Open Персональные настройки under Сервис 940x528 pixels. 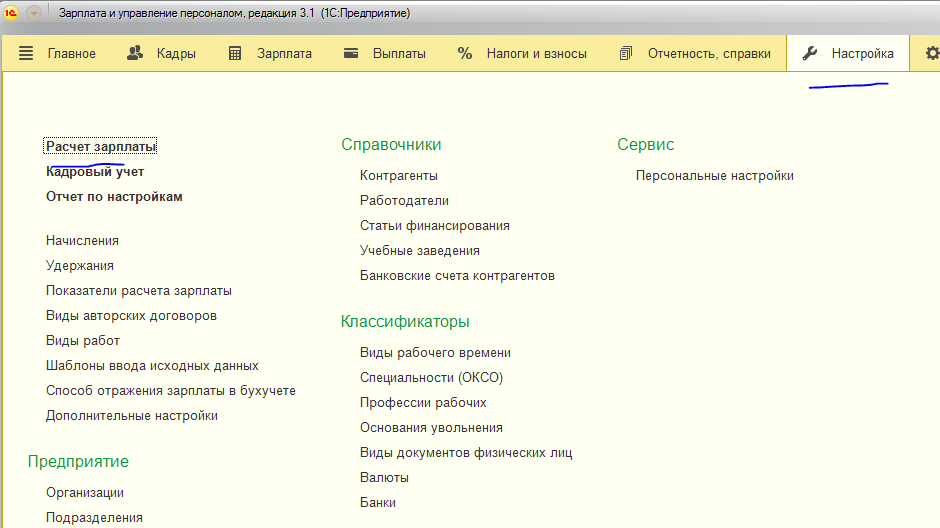[715, 176]
